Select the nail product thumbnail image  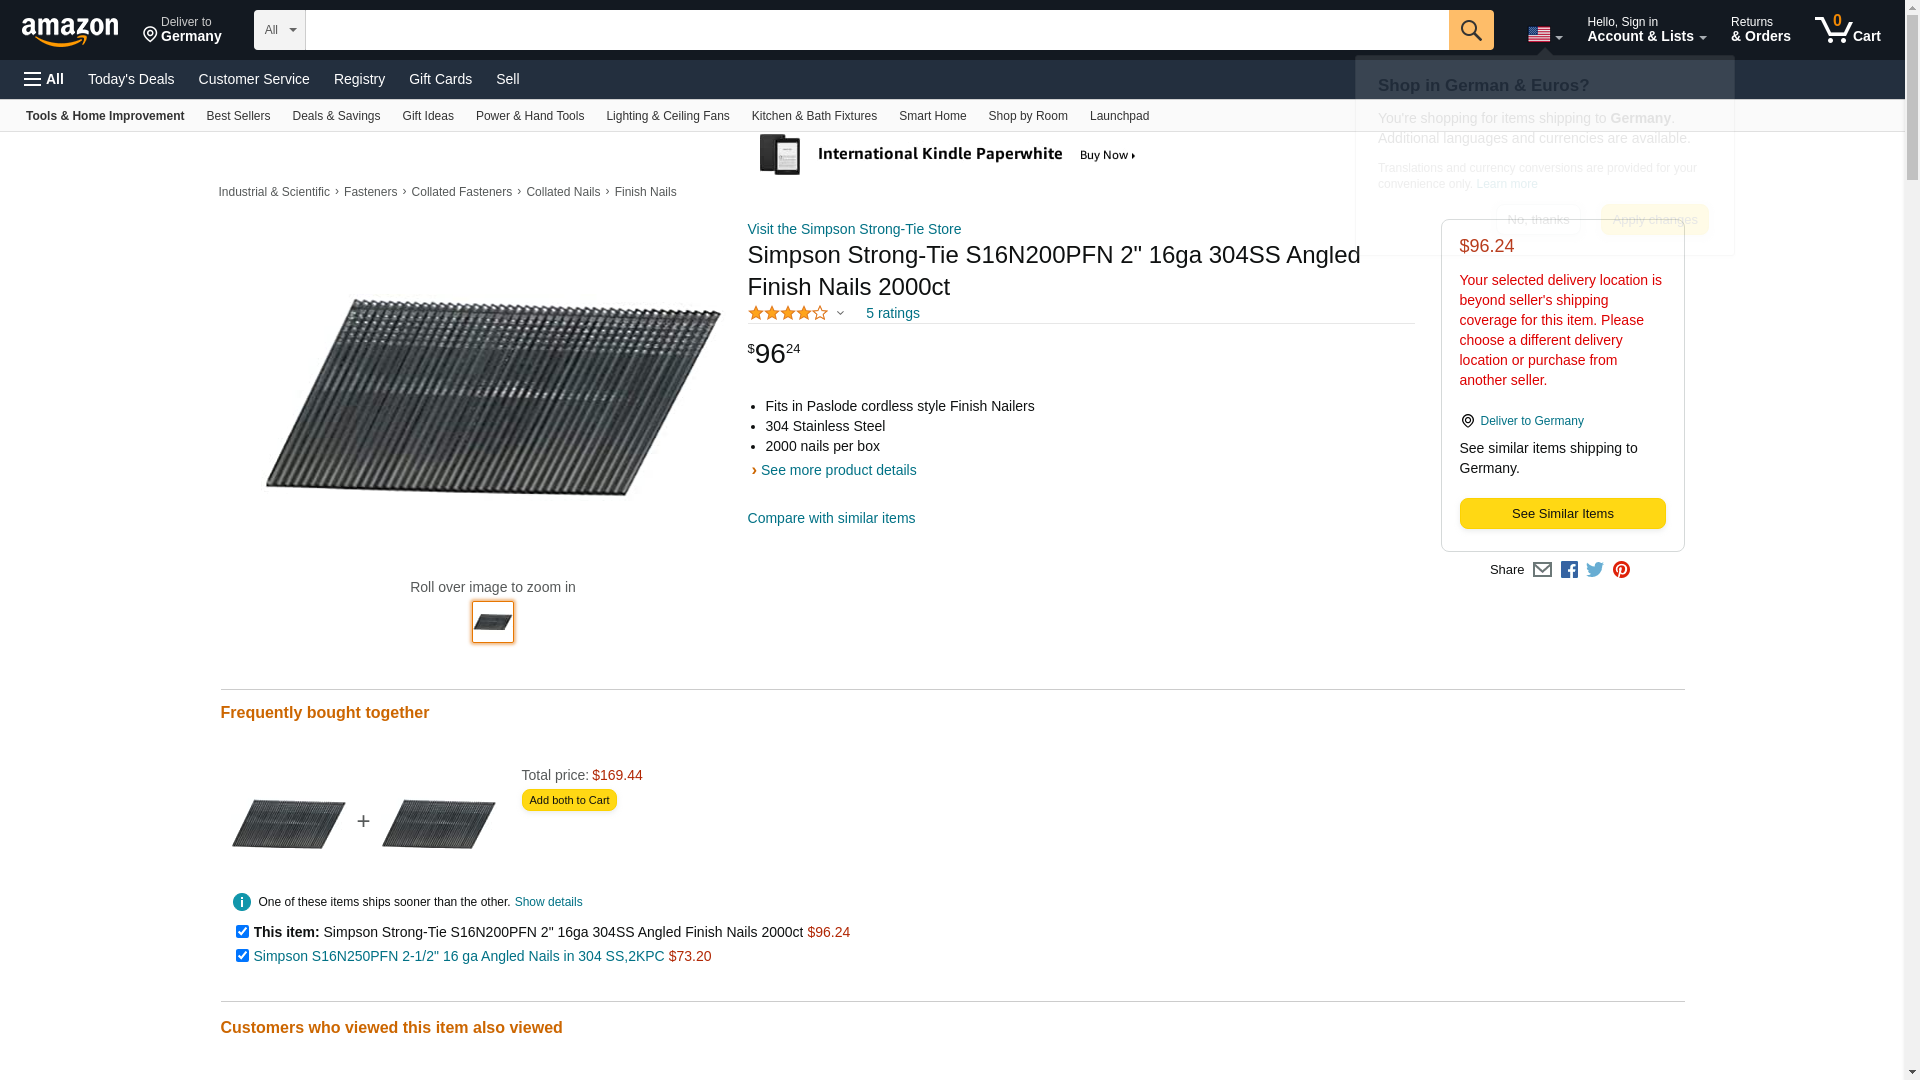point(493,622)
